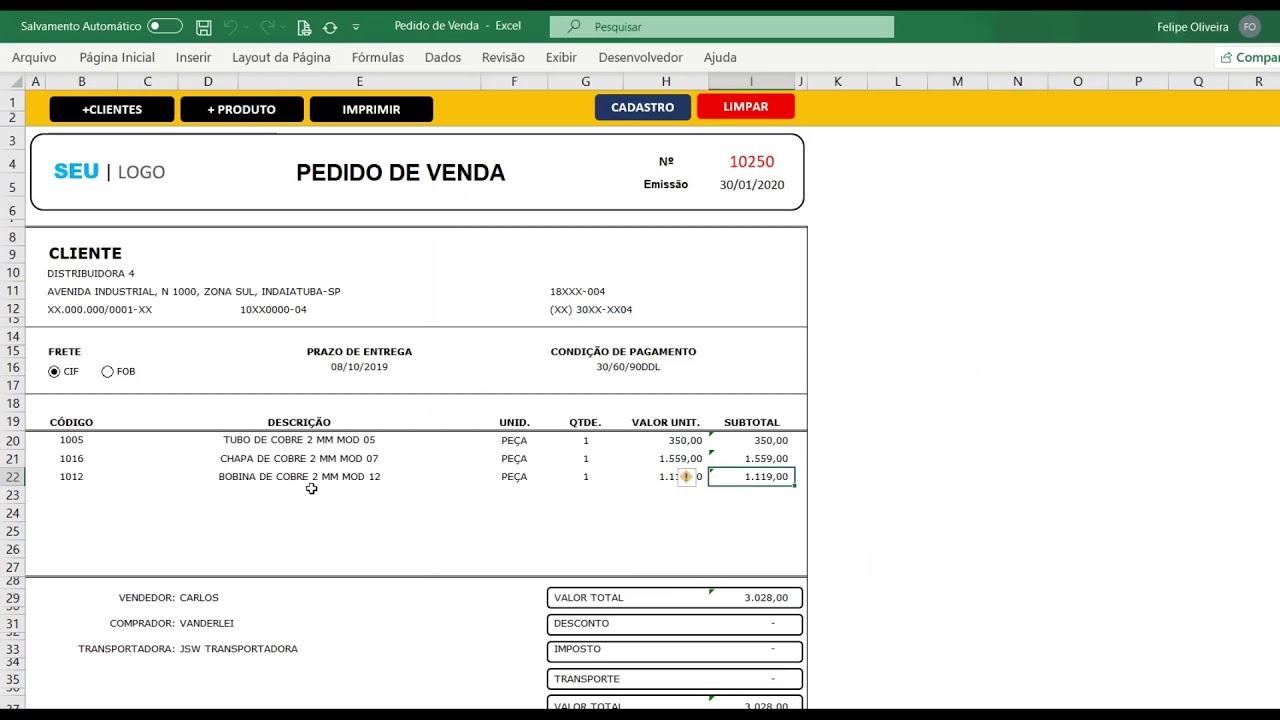The image size is (1280, 720).
Task: Click unit value 1.559,00 in VALOR UNIT. column
Action: 680,459
